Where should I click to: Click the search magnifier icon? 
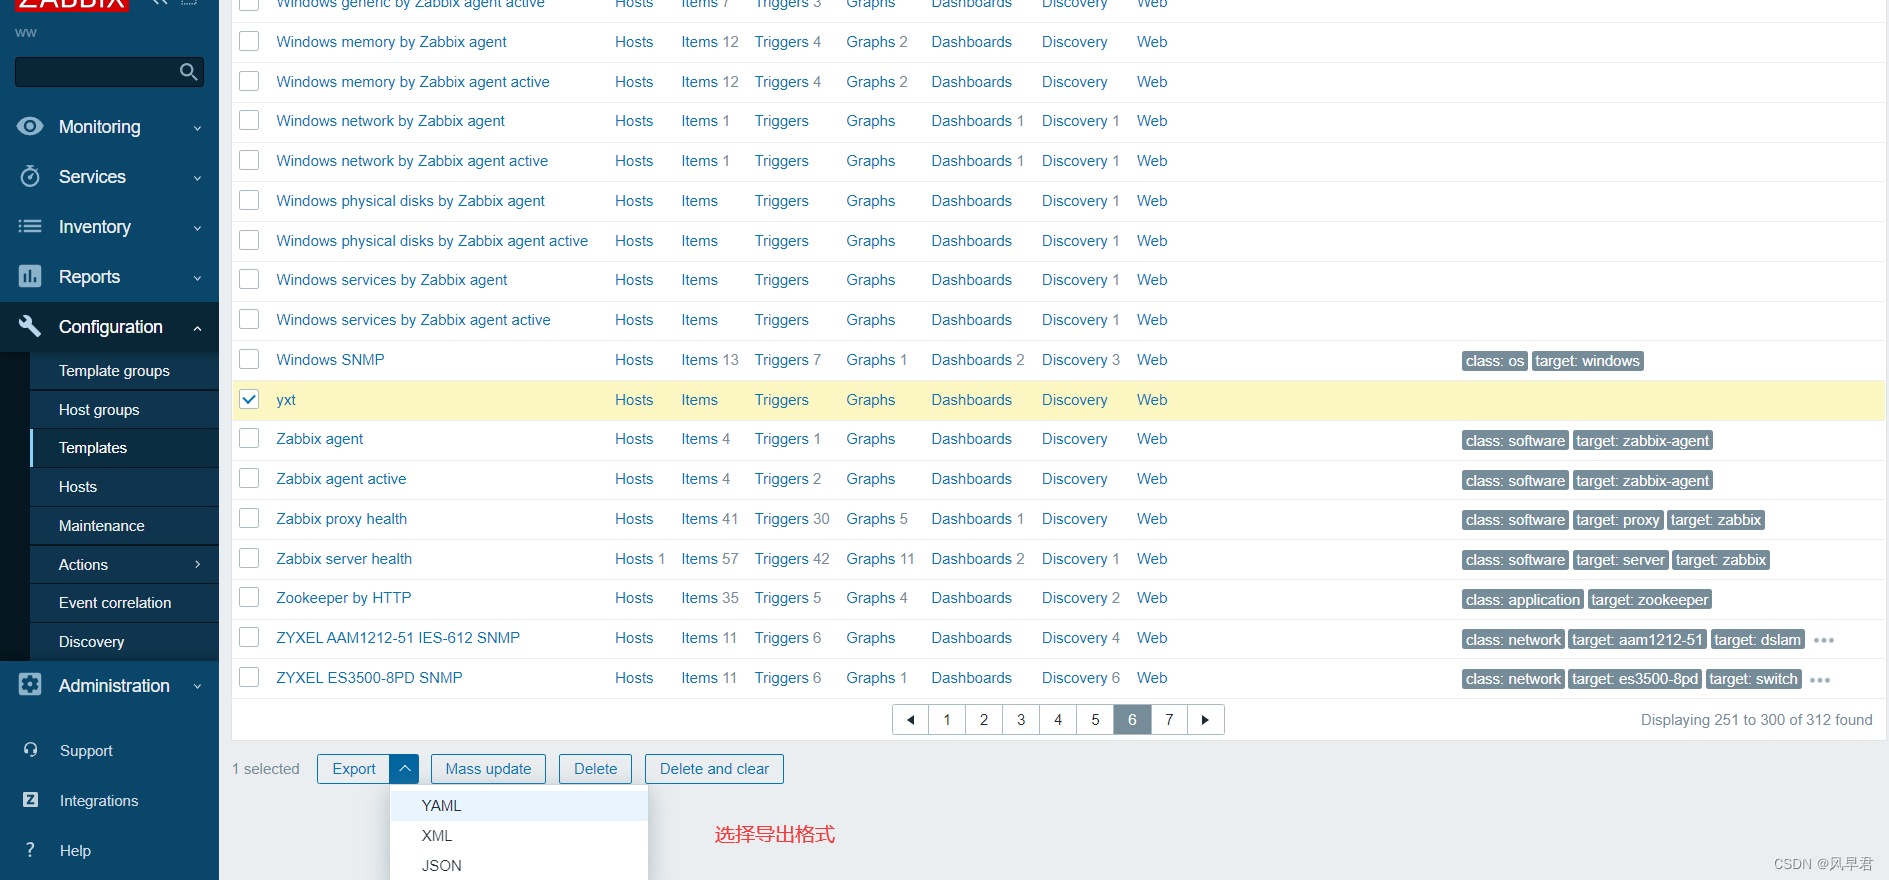(188, 72)
